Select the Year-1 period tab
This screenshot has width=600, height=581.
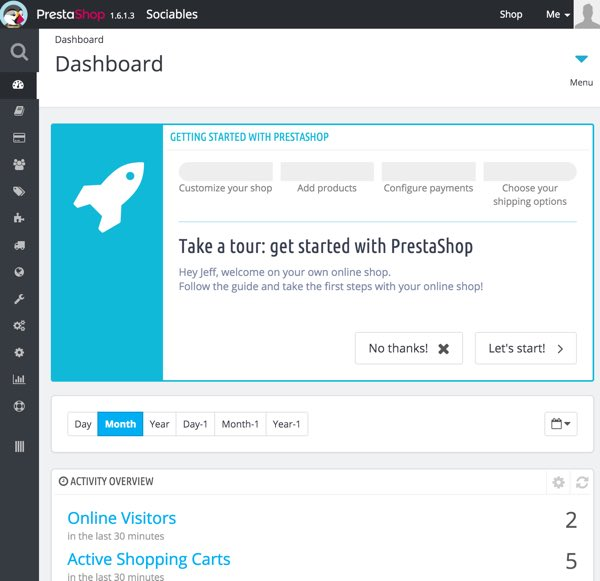point(287,424)
